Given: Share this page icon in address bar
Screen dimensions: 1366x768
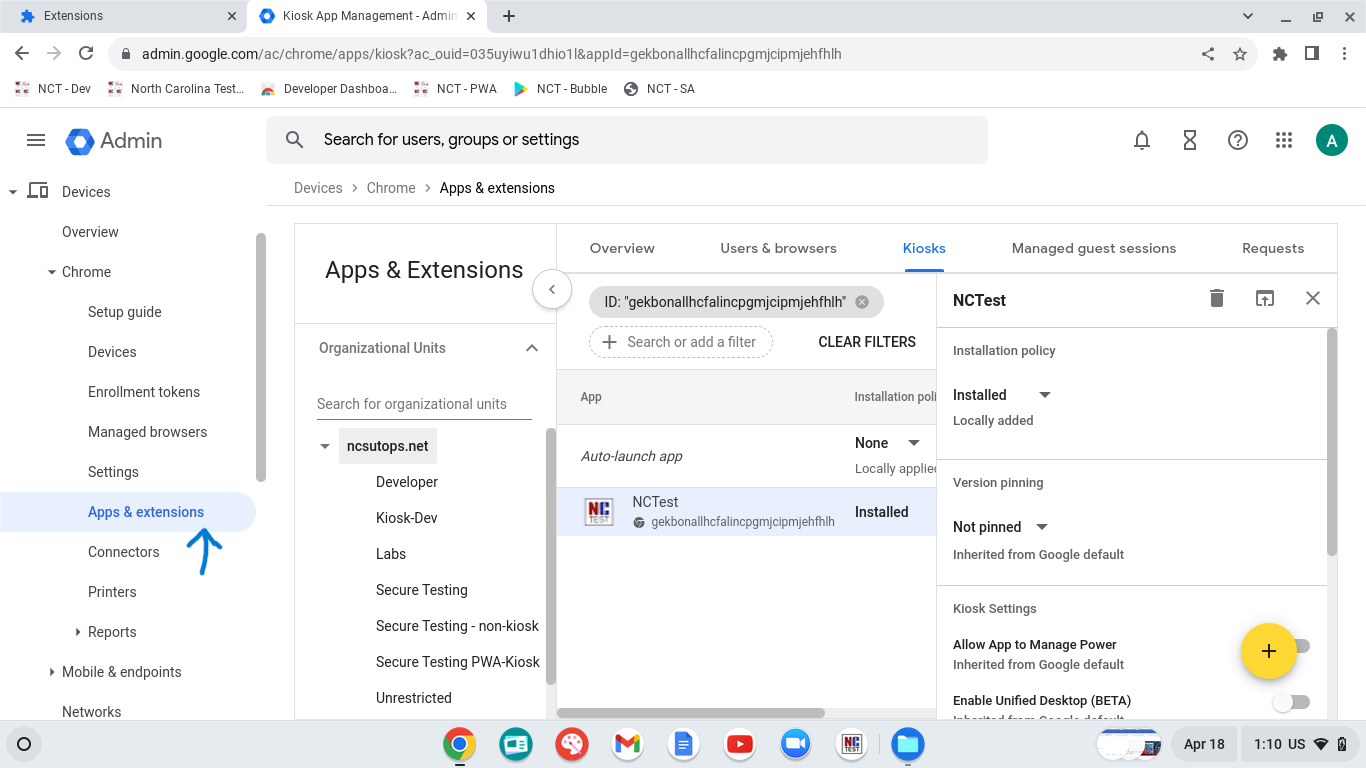Looking at the screenshot, I should tap(1208, 54).
